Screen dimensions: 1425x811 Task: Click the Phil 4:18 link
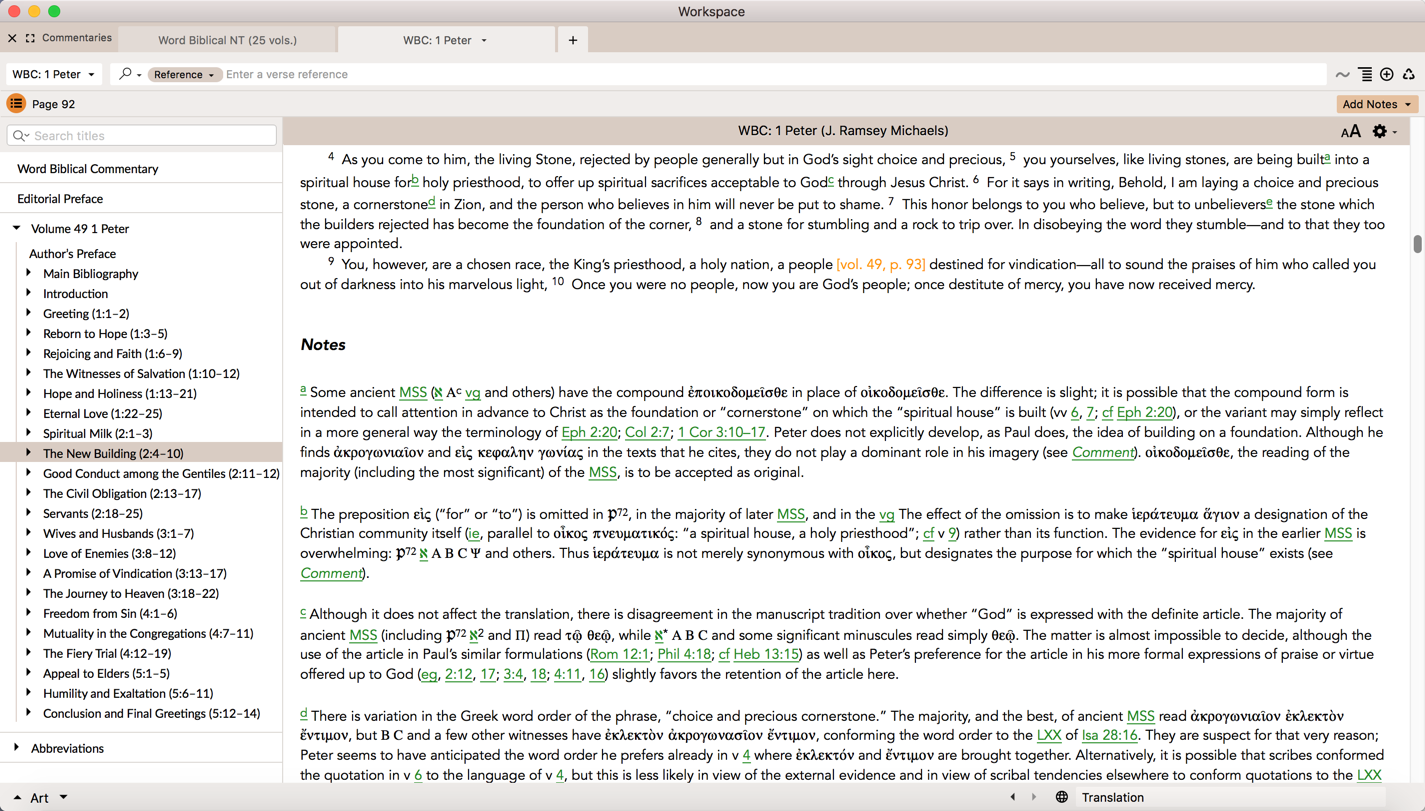[x=684, y=654]
